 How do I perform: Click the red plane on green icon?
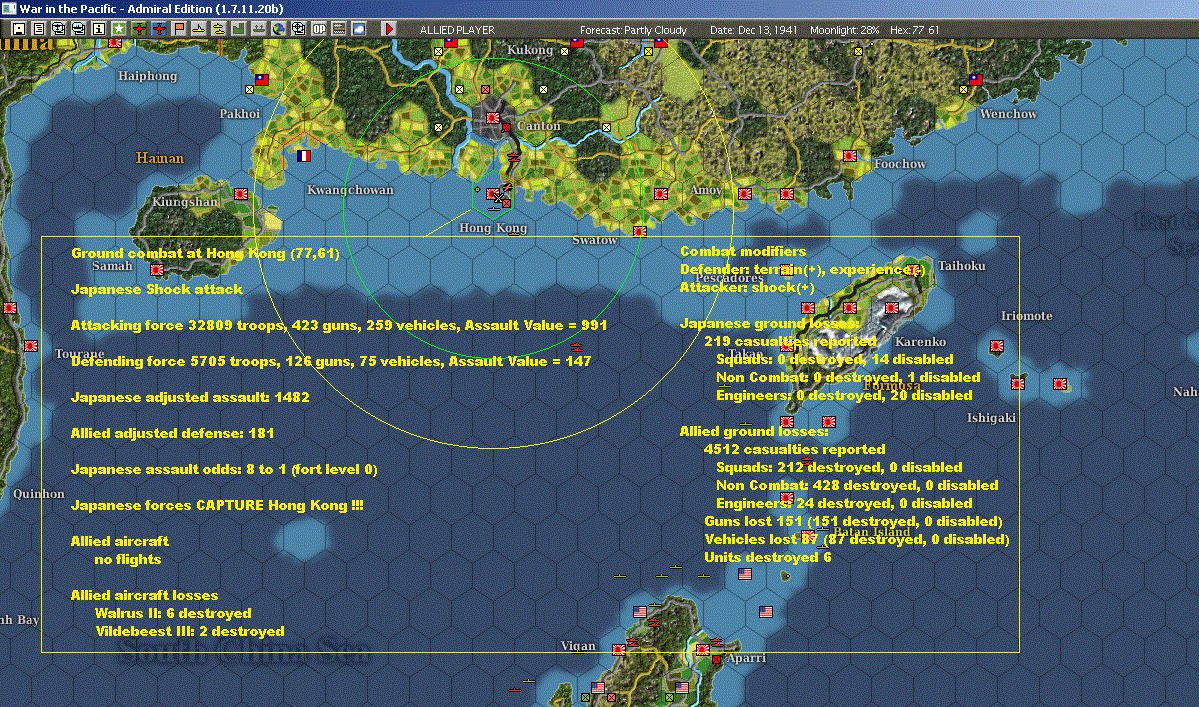click(139, 29)
